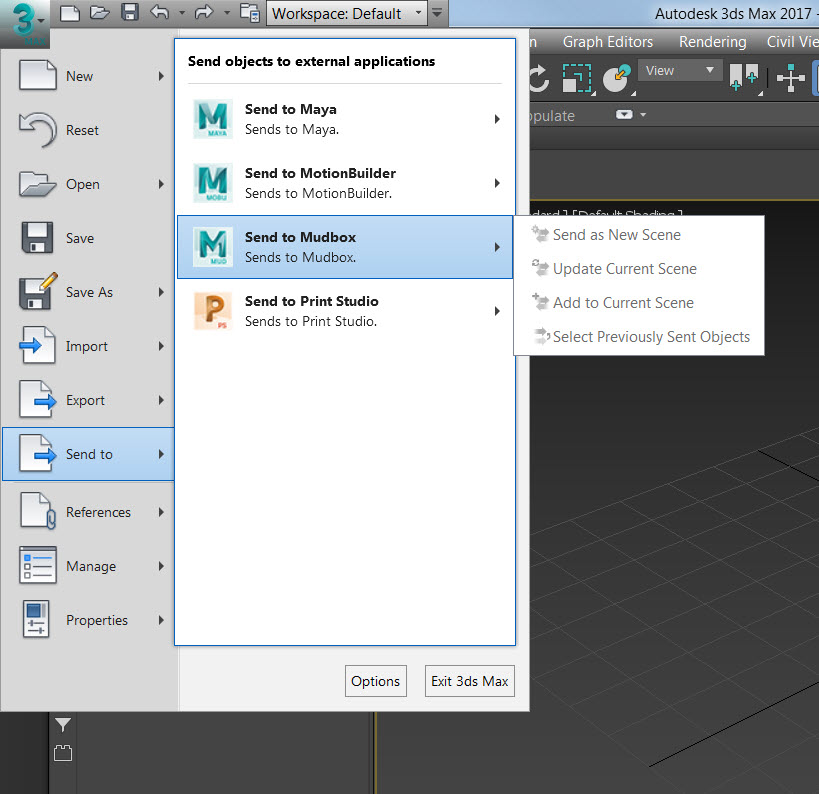The image size is (819, 794).
Task: Choose Open in the application menu
Action: (89, 184)
